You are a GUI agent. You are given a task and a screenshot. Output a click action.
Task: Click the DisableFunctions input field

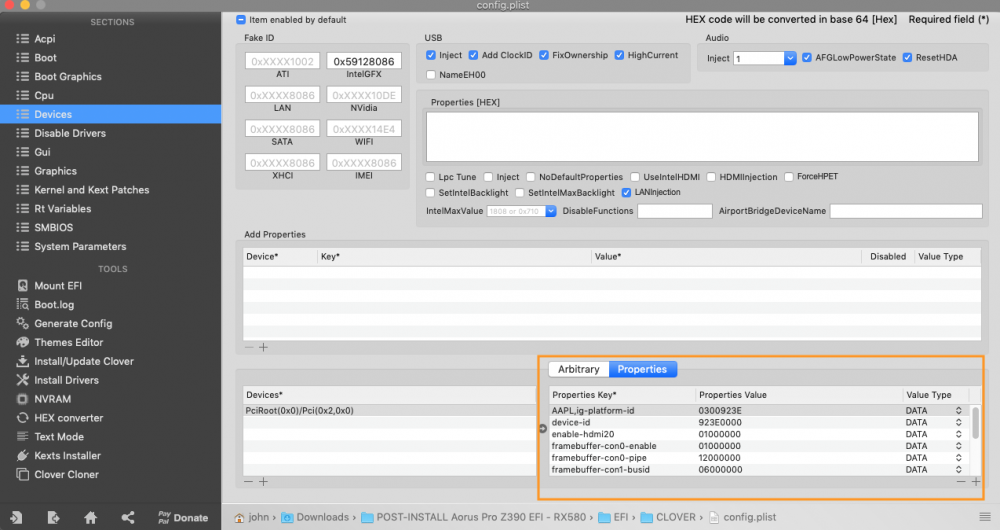675,211
